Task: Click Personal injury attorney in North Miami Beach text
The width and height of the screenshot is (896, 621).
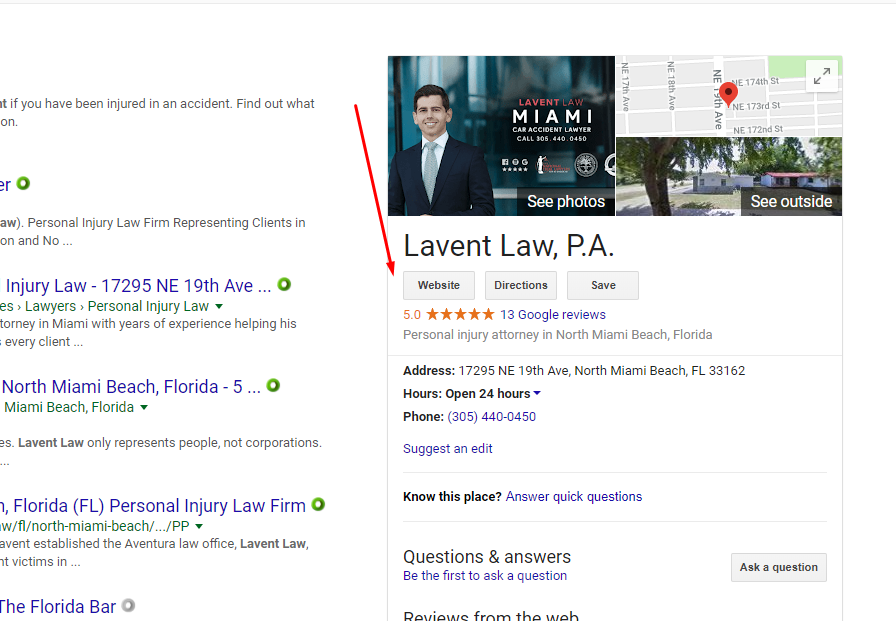Action: tap(557, 335)
